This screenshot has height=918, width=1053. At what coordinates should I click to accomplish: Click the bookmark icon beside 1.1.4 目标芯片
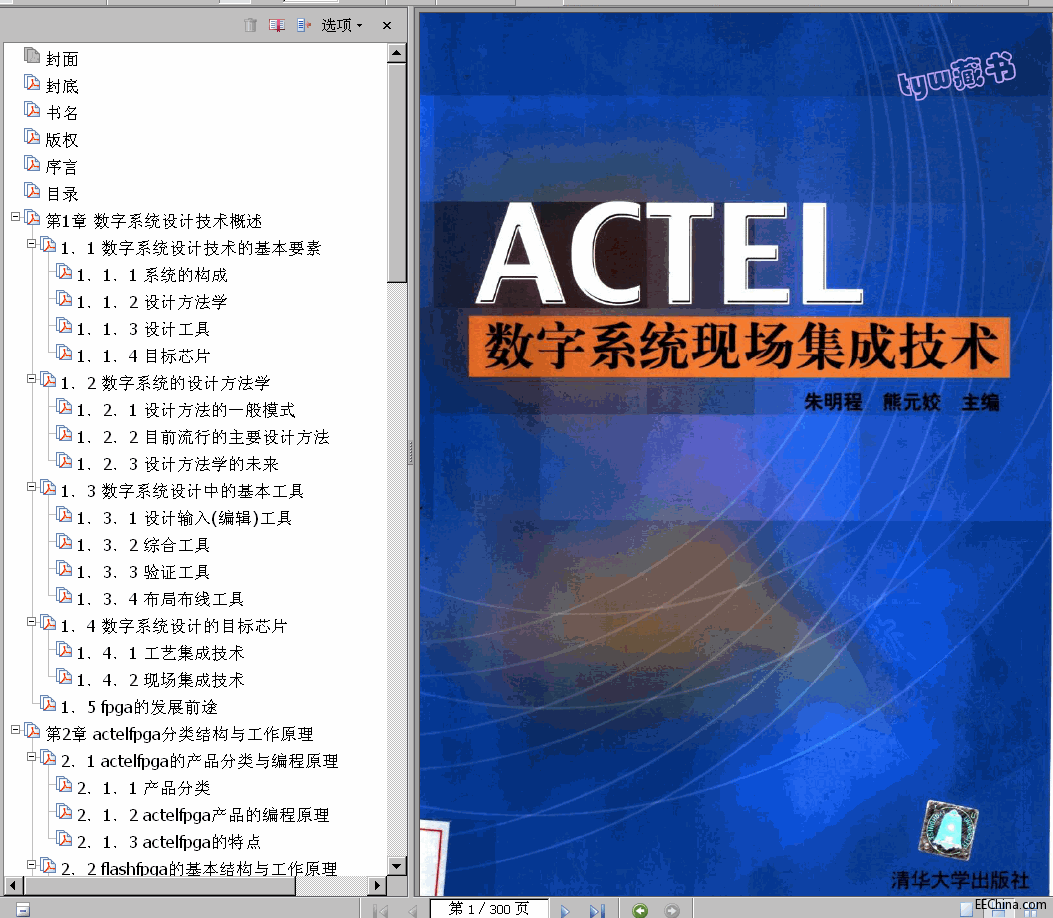click(64, 353)
